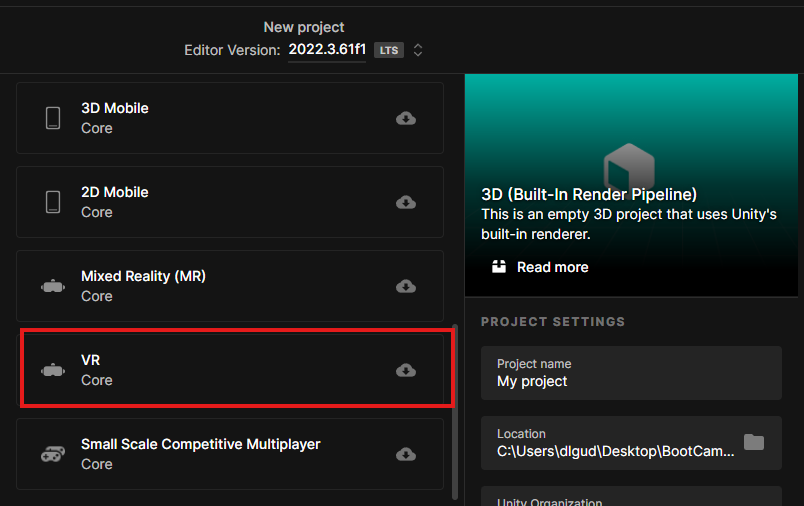Download Small Scale Competitive Multiplayer template
Viewport: 804px width, 506px height.
point(406,454)
